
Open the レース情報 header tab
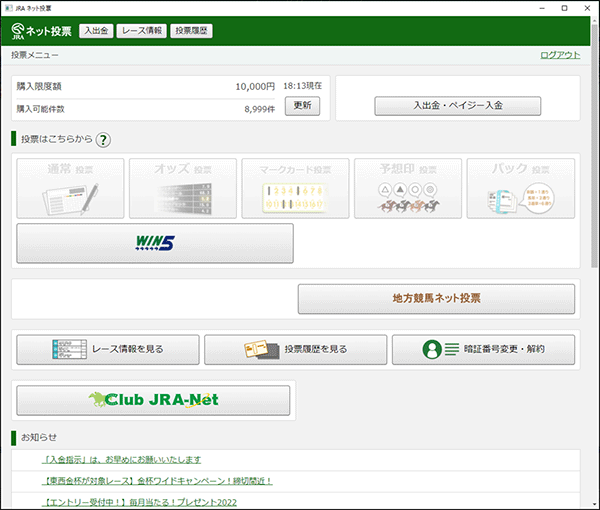(x=142, y=31)
